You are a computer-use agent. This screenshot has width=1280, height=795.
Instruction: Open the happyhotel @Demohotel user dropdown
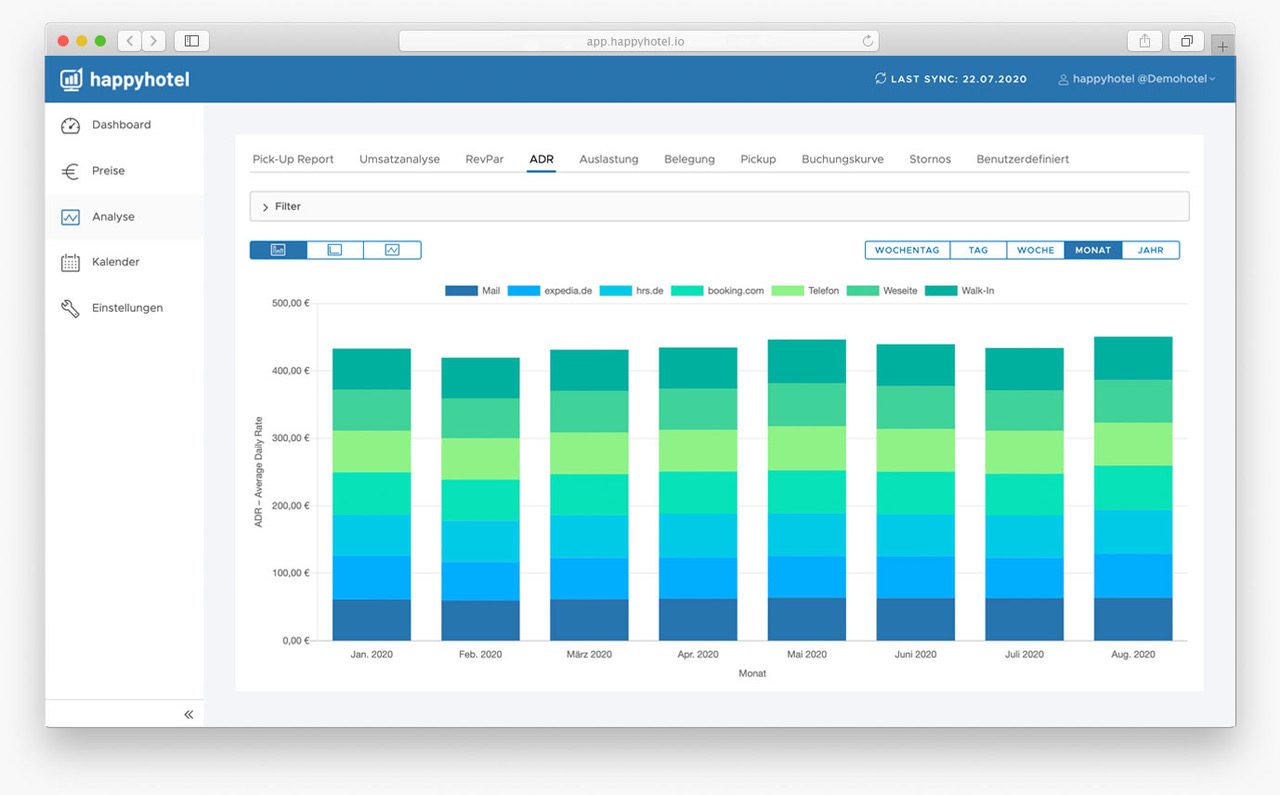pyautogui.click(x=1137, y=79)
